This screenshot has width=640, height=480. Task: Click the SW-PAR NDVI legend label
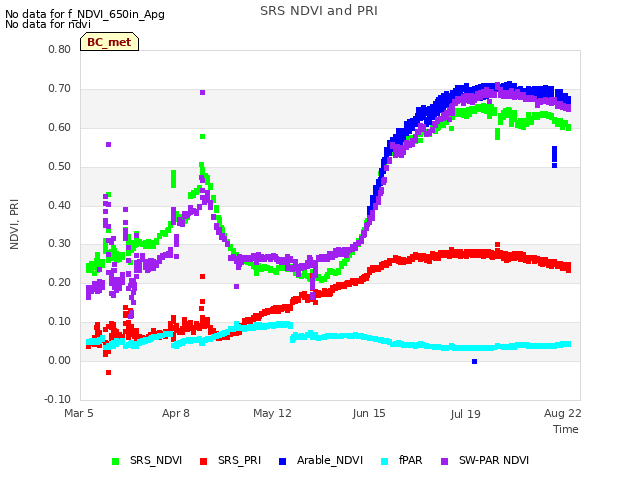coord(494,460)
